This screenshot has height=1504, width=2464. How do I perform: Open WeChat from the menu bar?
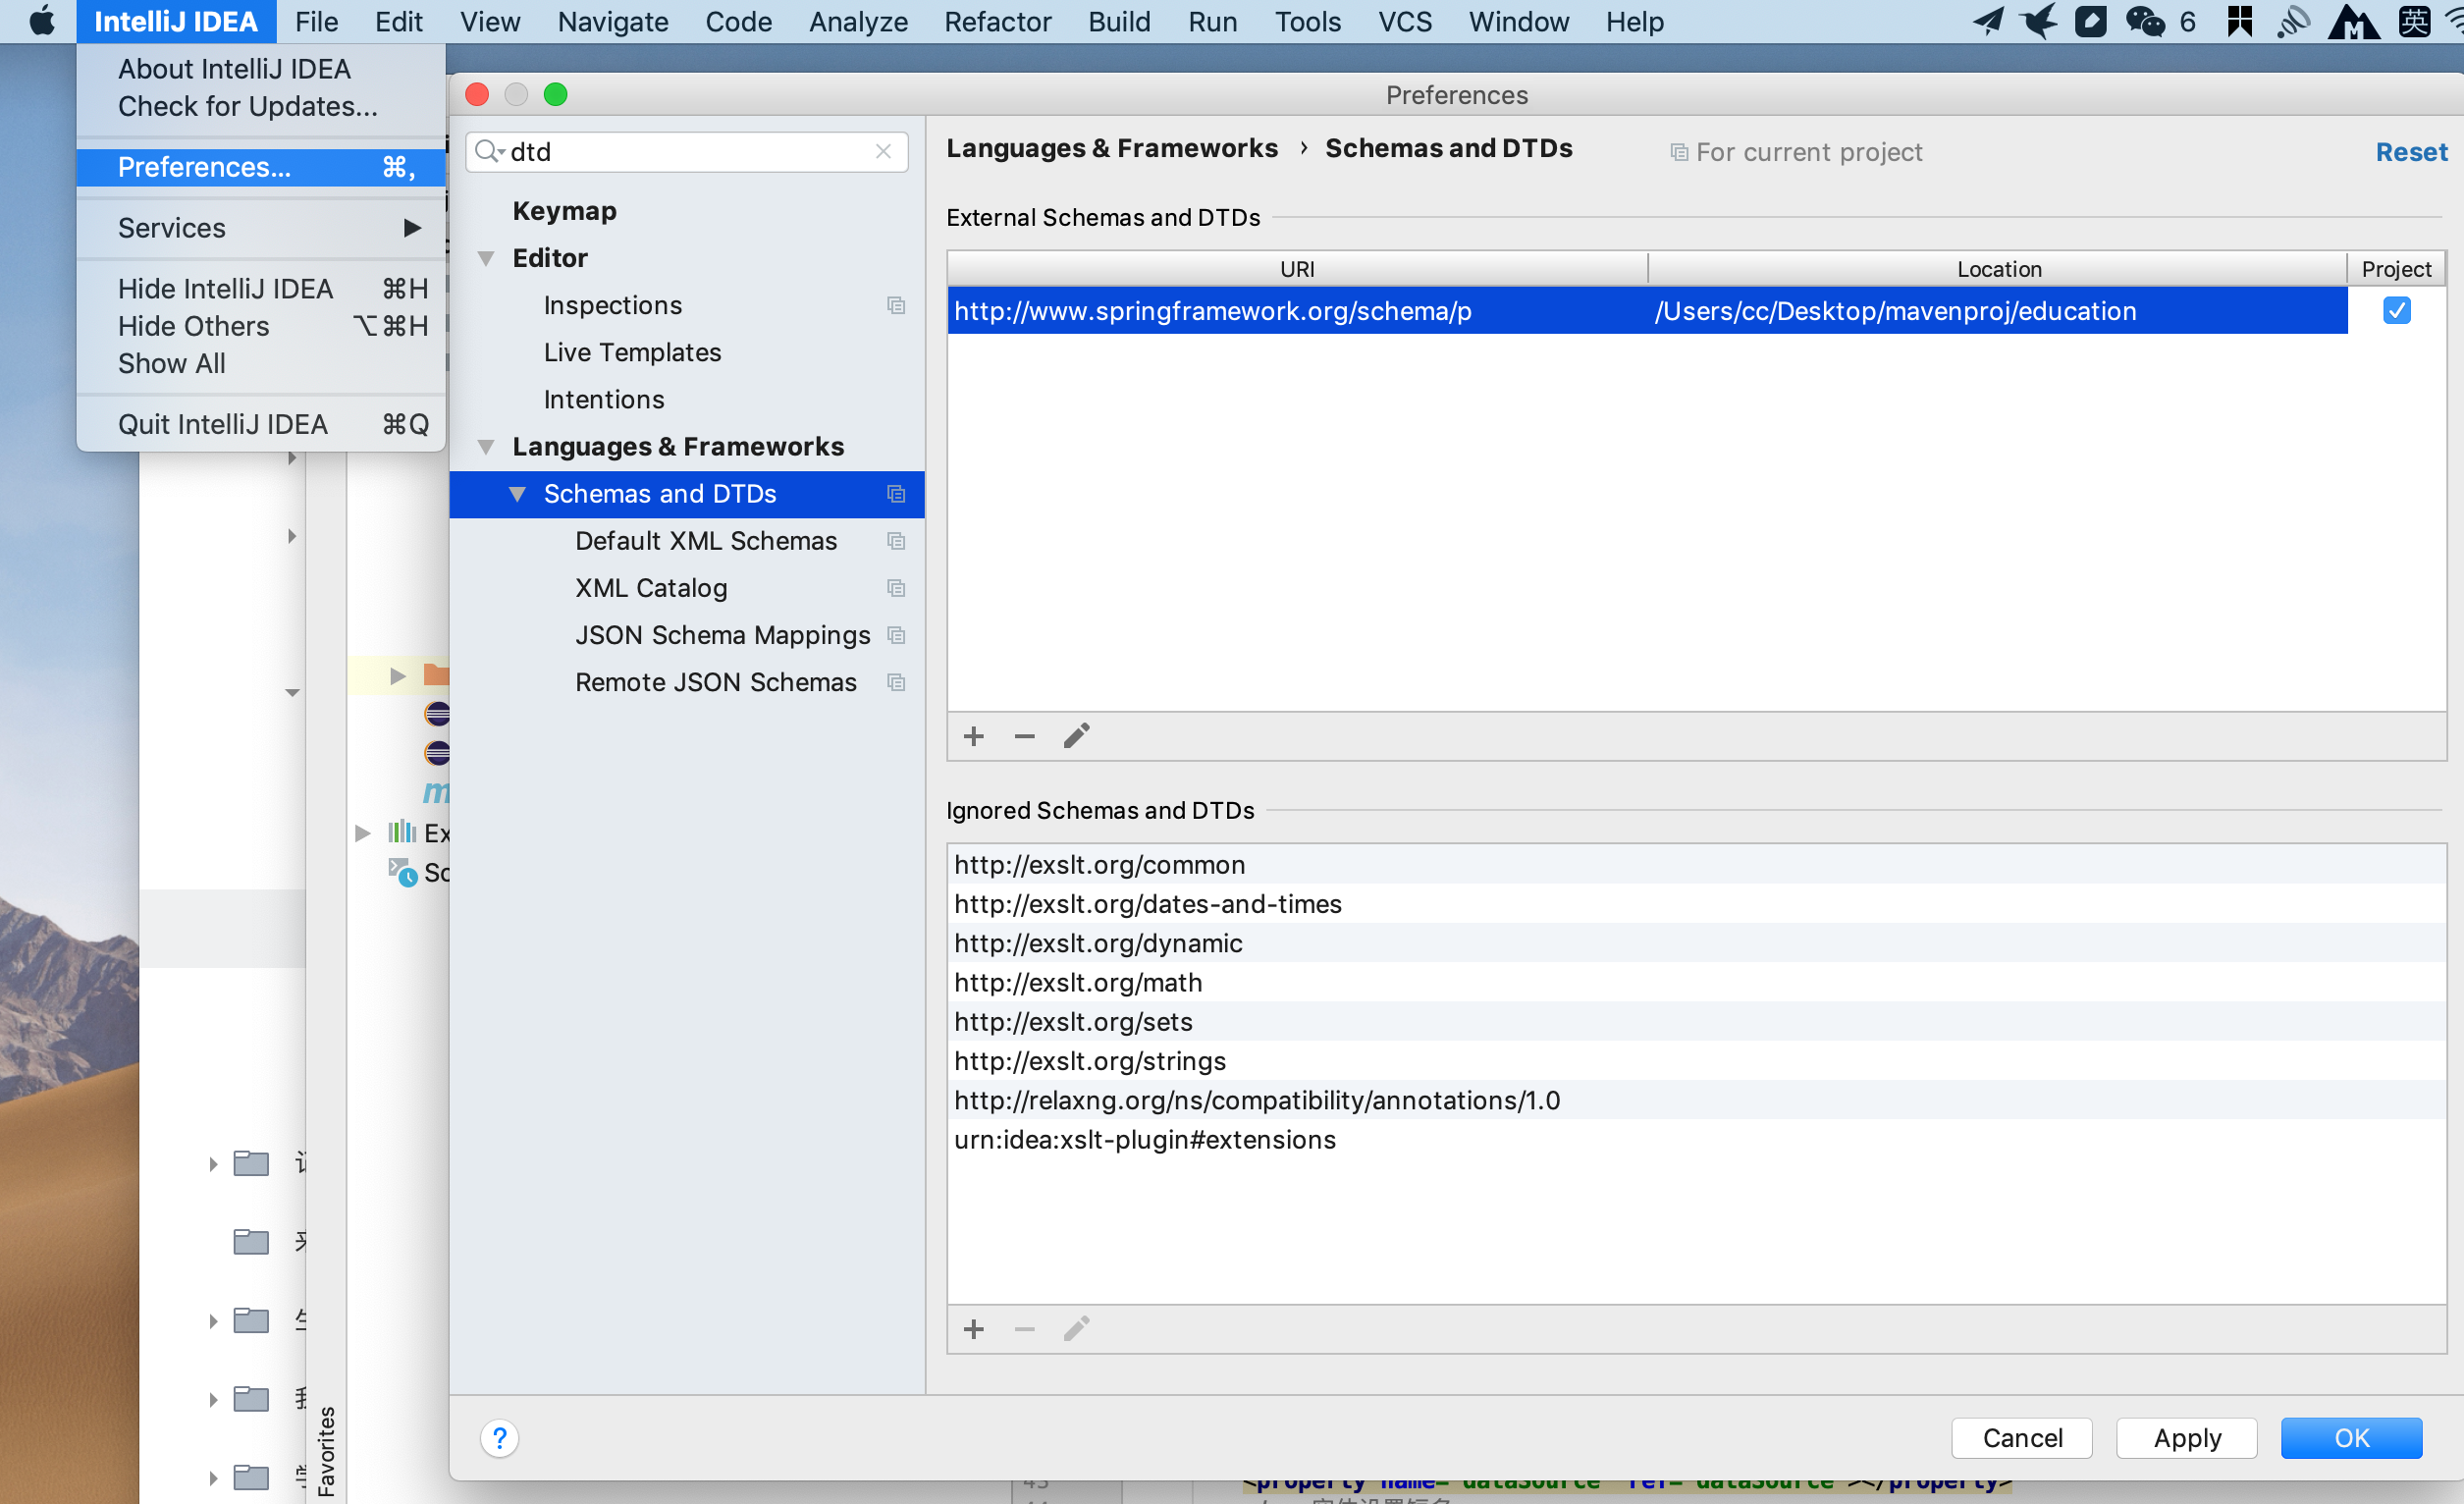point(2145,20)
